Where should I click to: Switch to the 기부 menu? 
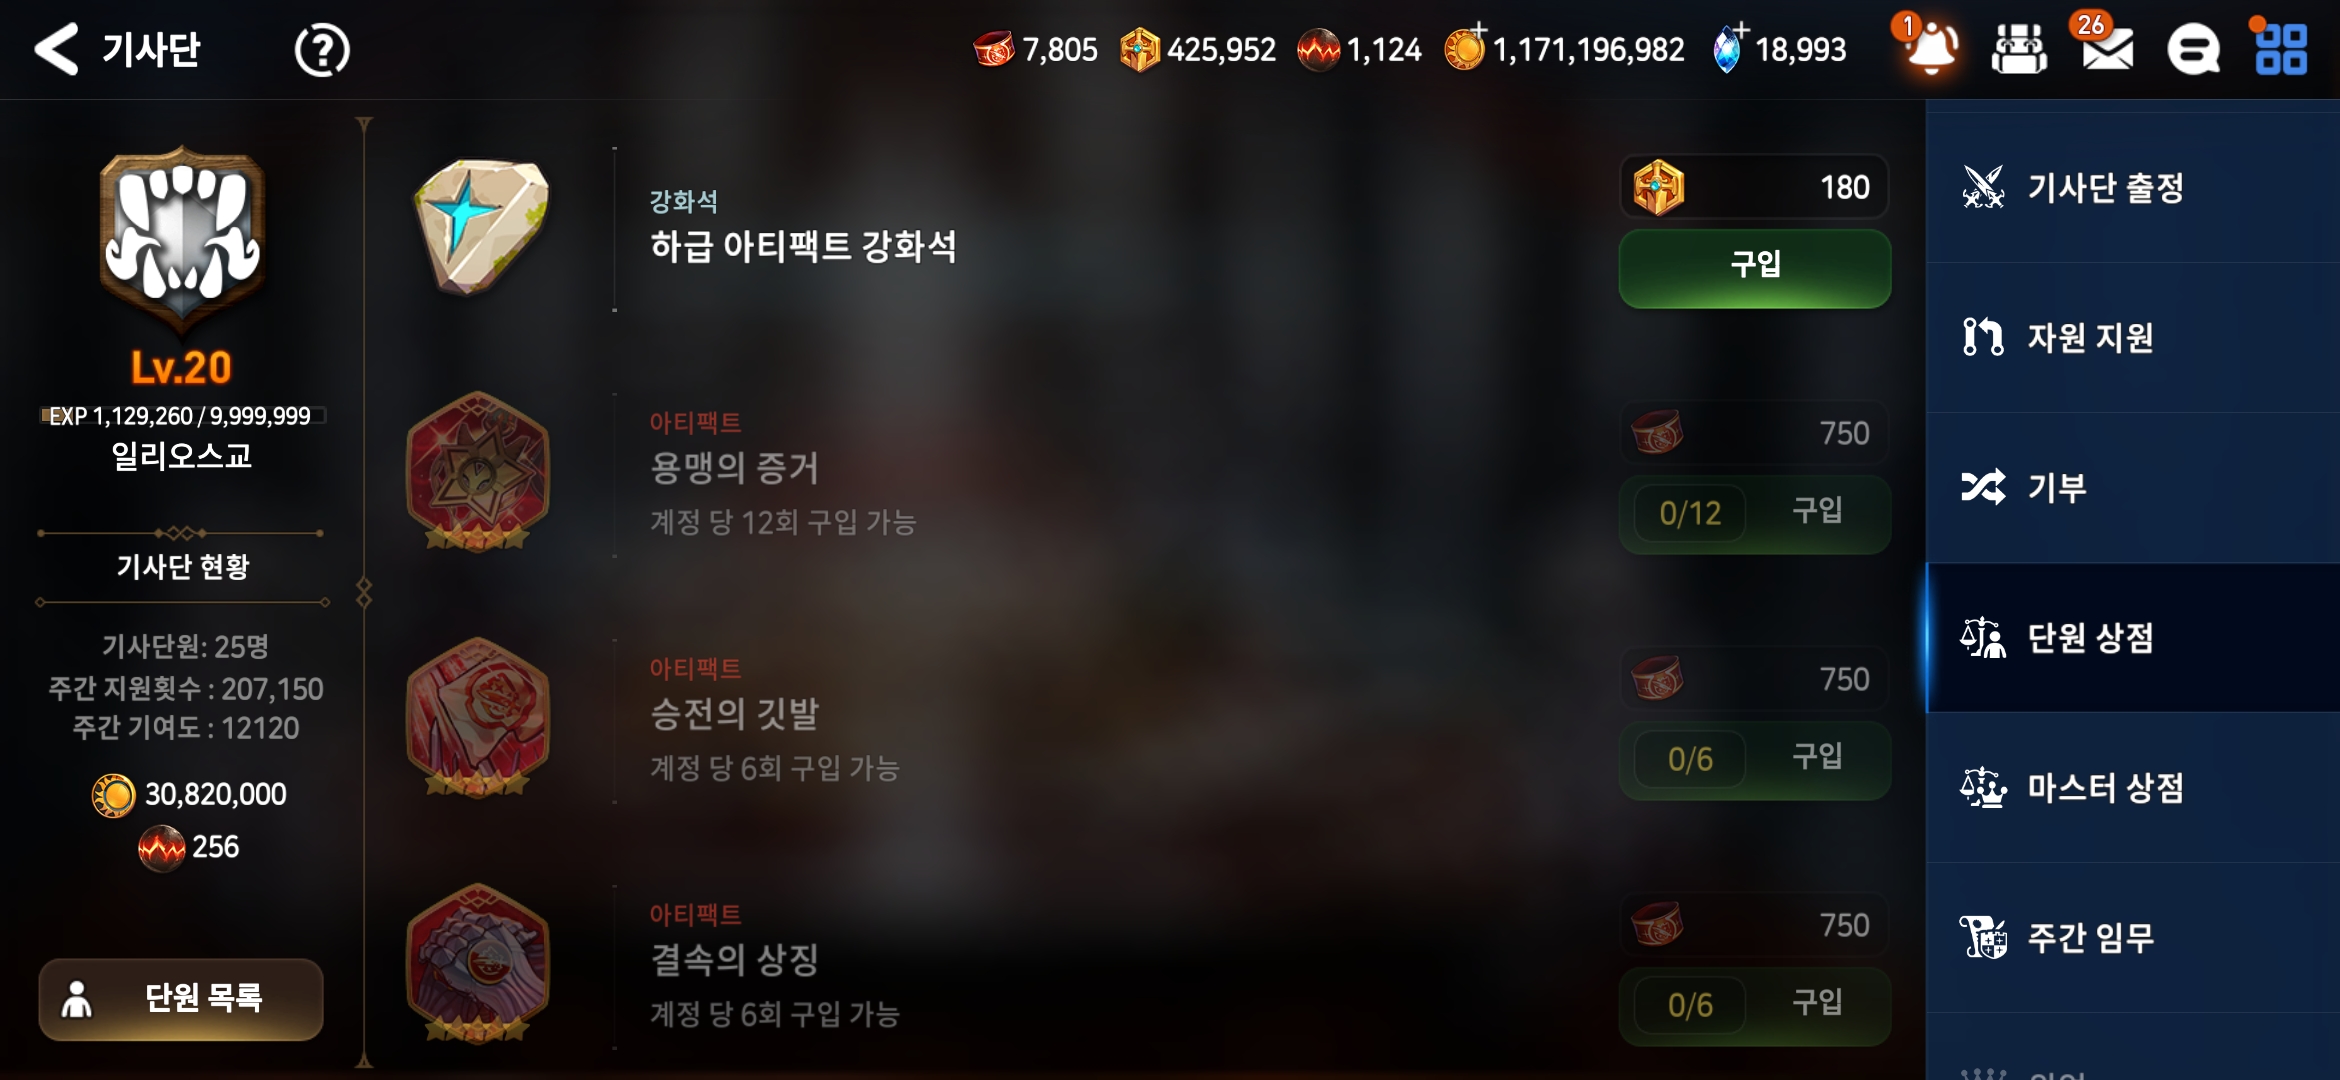[x=2133, y=488]
